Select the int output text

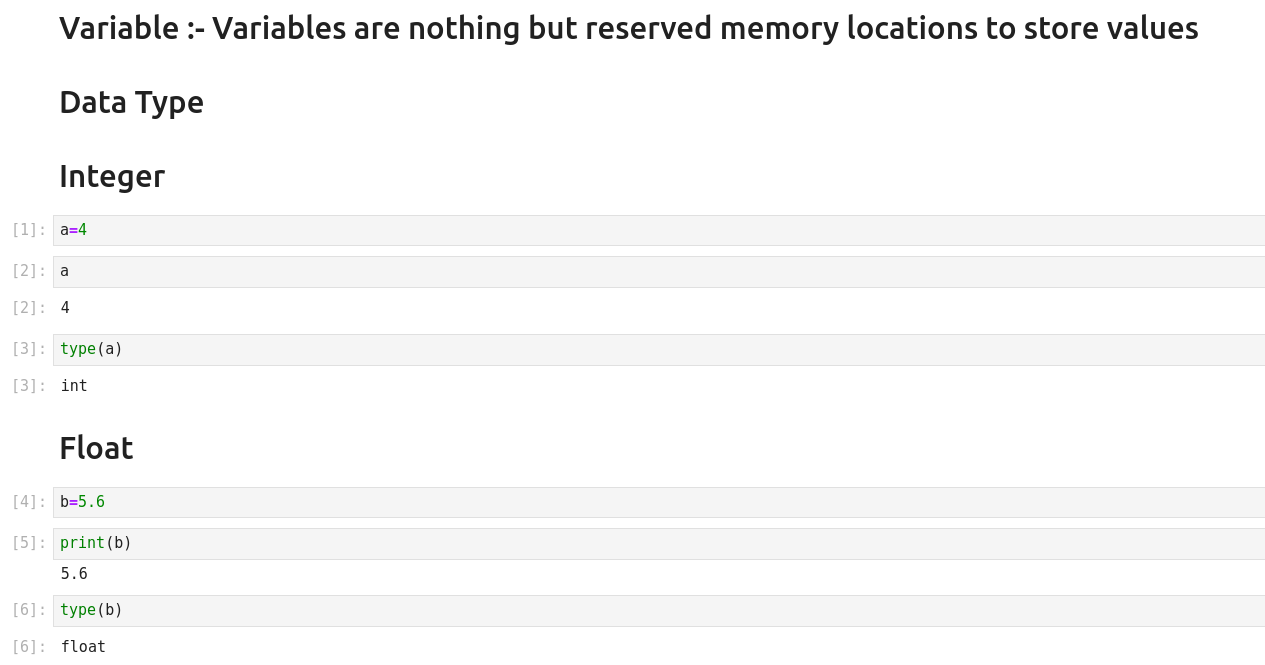coord(74,386)
